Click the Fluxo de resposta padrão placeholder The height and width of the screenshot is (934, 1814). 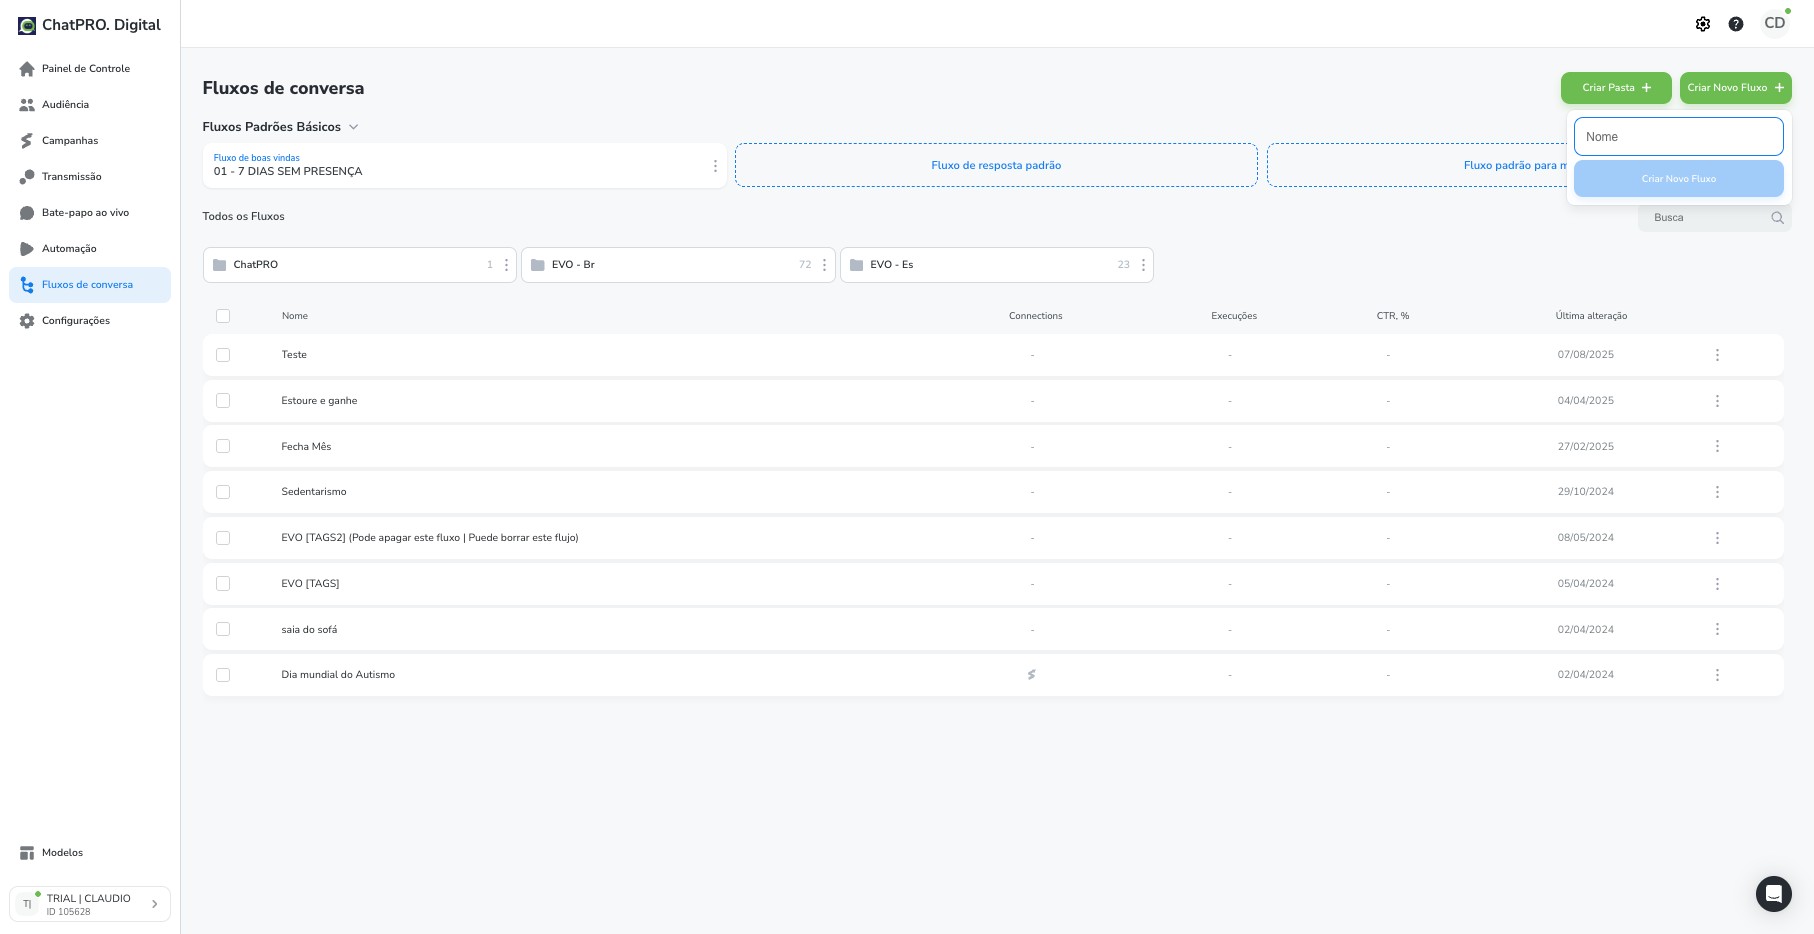click(x=996, y=165)
